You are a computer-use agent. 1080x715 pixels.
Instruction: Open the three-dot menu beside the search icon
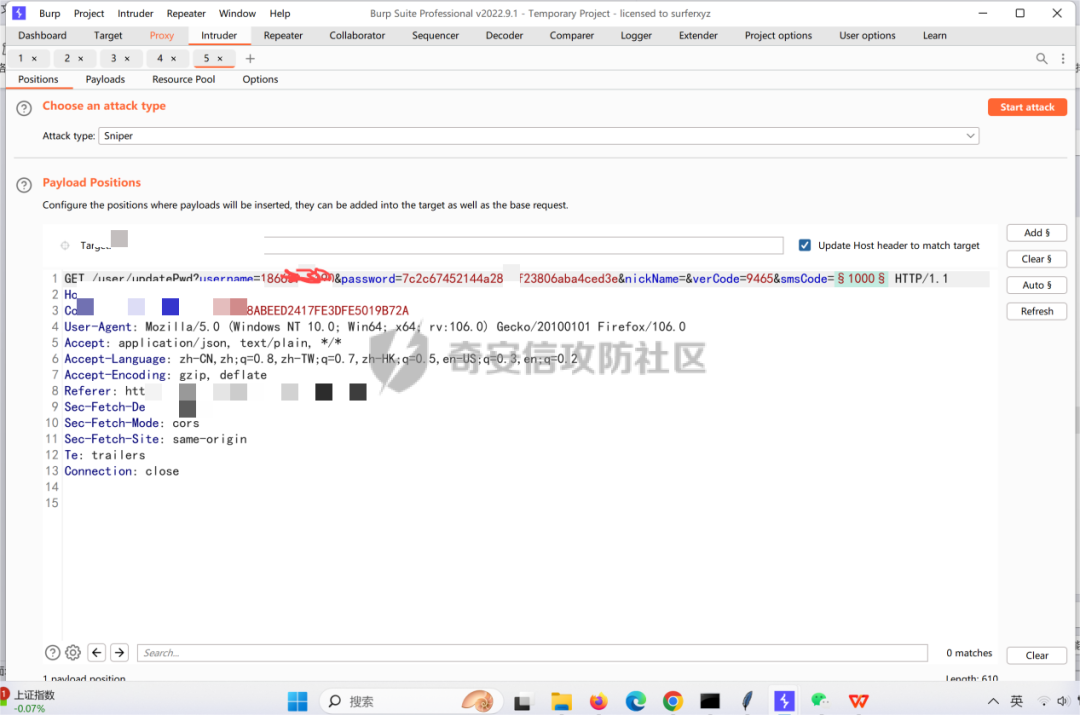1063,59
